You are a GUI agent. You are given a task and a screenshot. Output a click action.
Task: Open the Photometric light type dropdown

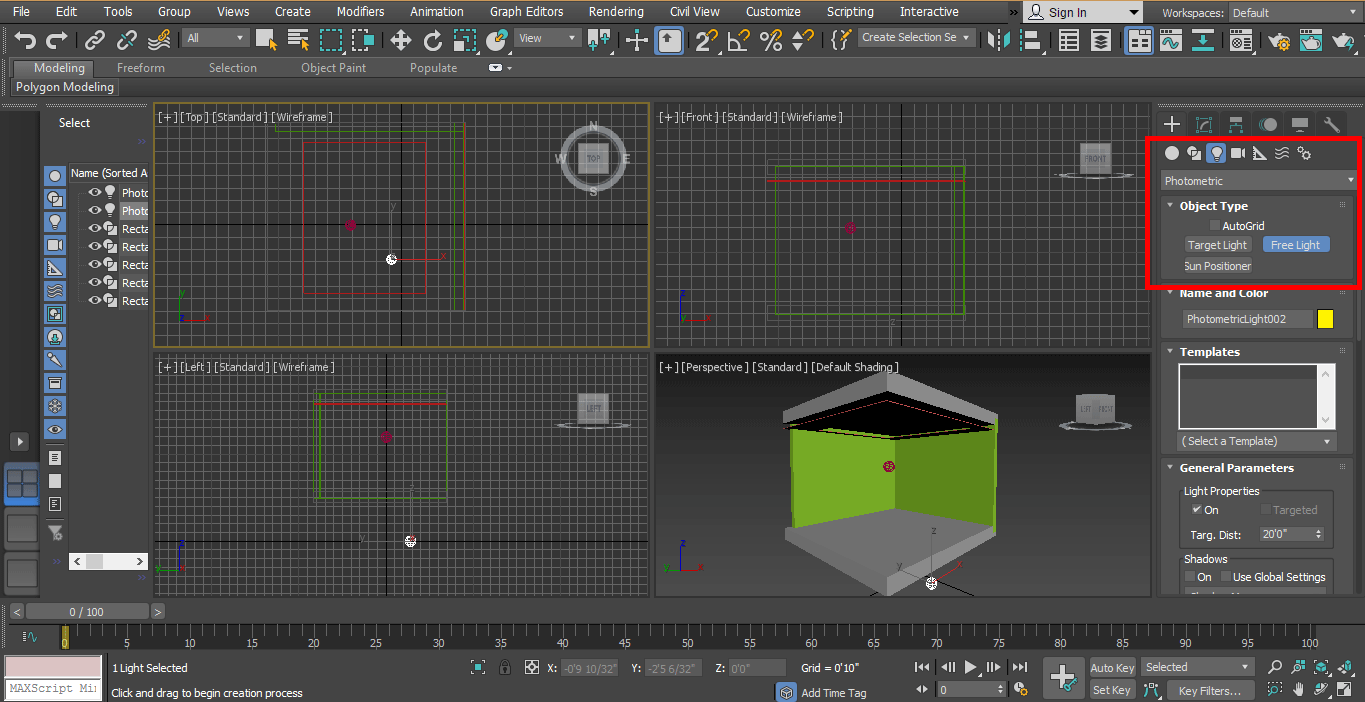tap(1258, 181)
